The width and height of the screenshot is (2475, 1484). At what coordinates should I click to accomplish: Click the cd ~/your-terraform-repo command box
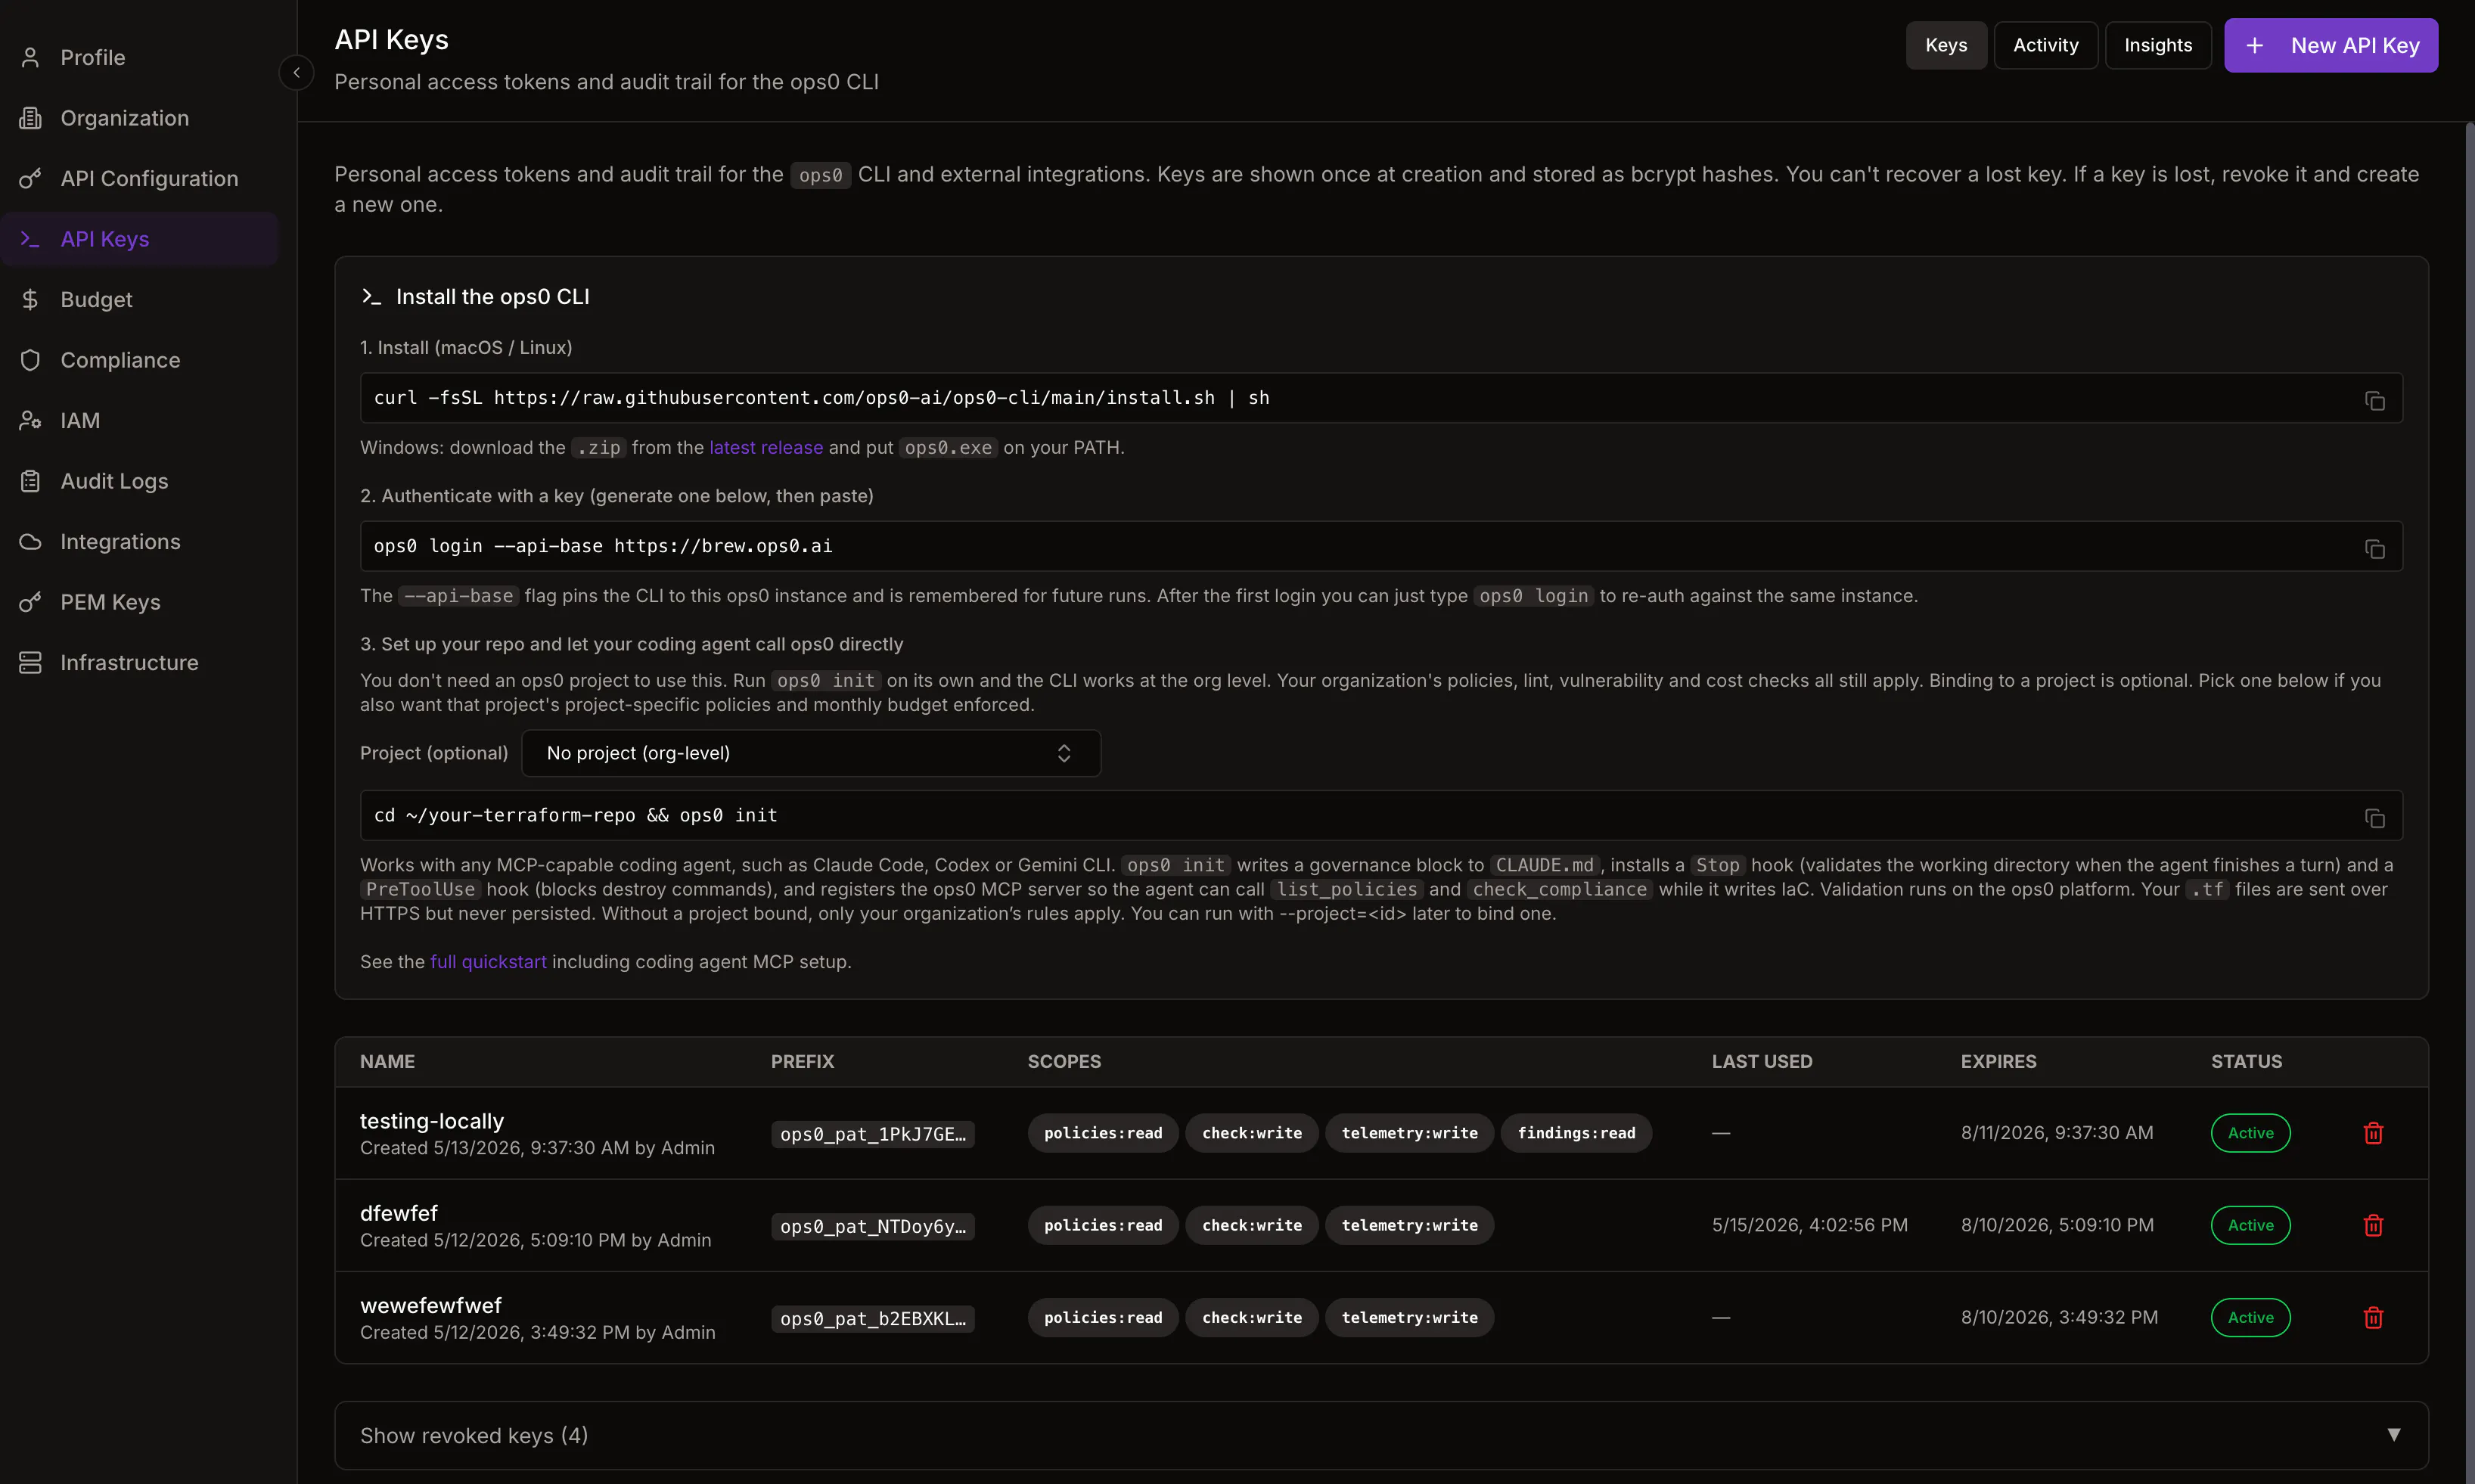click(x=1381, y=816)
